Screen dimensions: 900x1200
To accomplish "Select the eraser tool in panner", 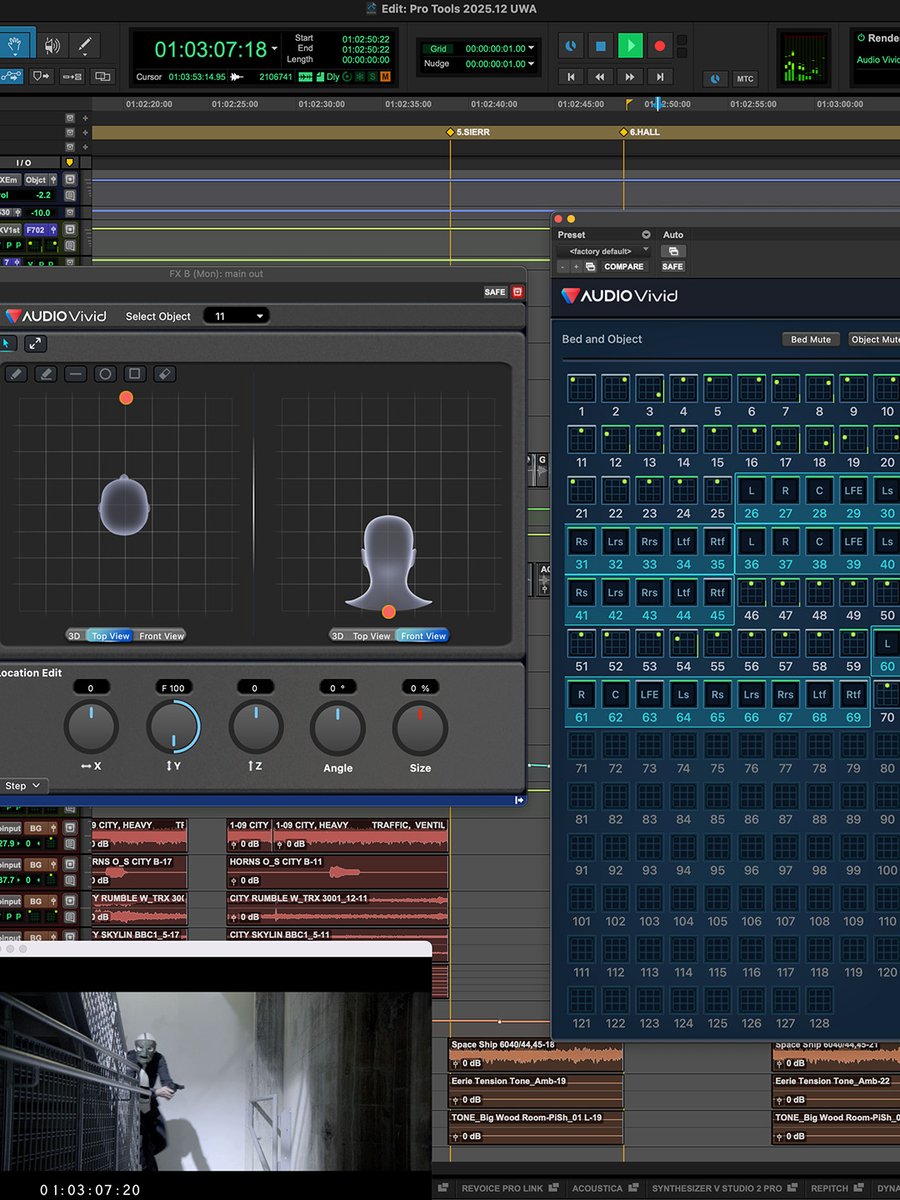I will point(165,374).
